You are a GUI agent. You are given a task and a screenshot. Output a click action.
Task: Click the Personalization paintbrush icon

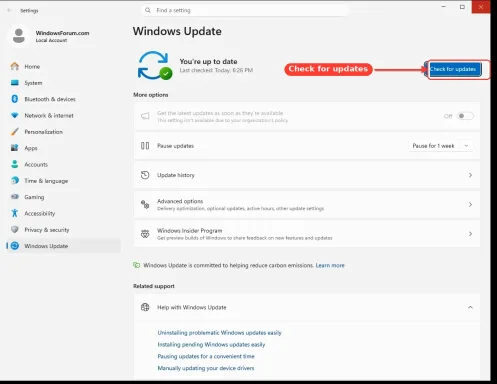point(15,132)
